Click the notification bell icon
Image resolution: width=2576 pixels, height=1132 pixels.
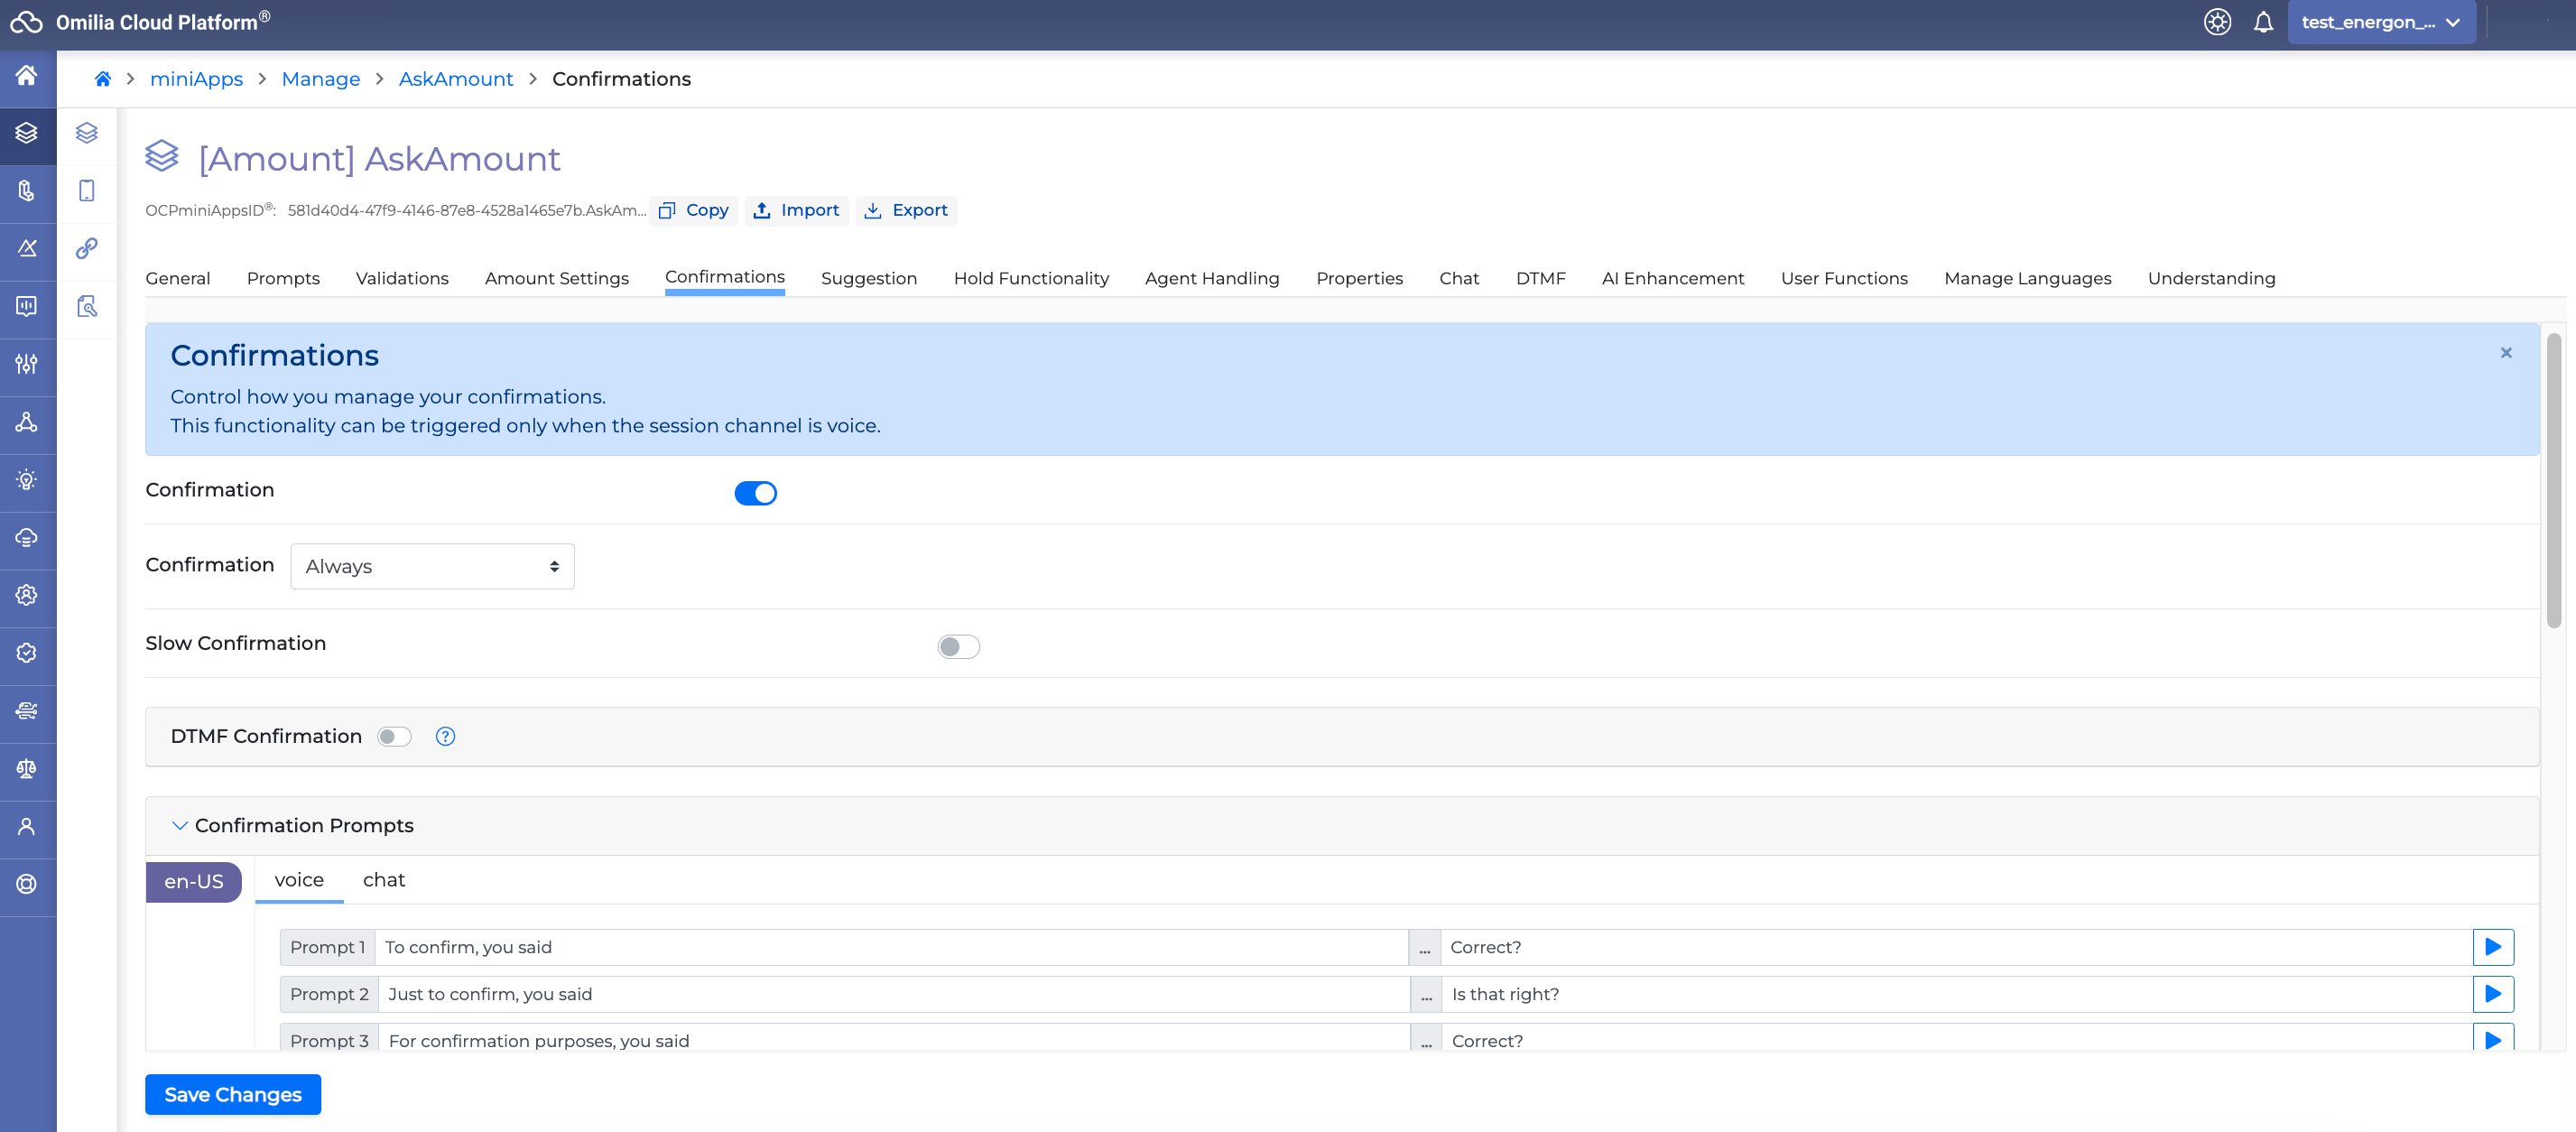pyautogui.click(x=2263, y=22)
